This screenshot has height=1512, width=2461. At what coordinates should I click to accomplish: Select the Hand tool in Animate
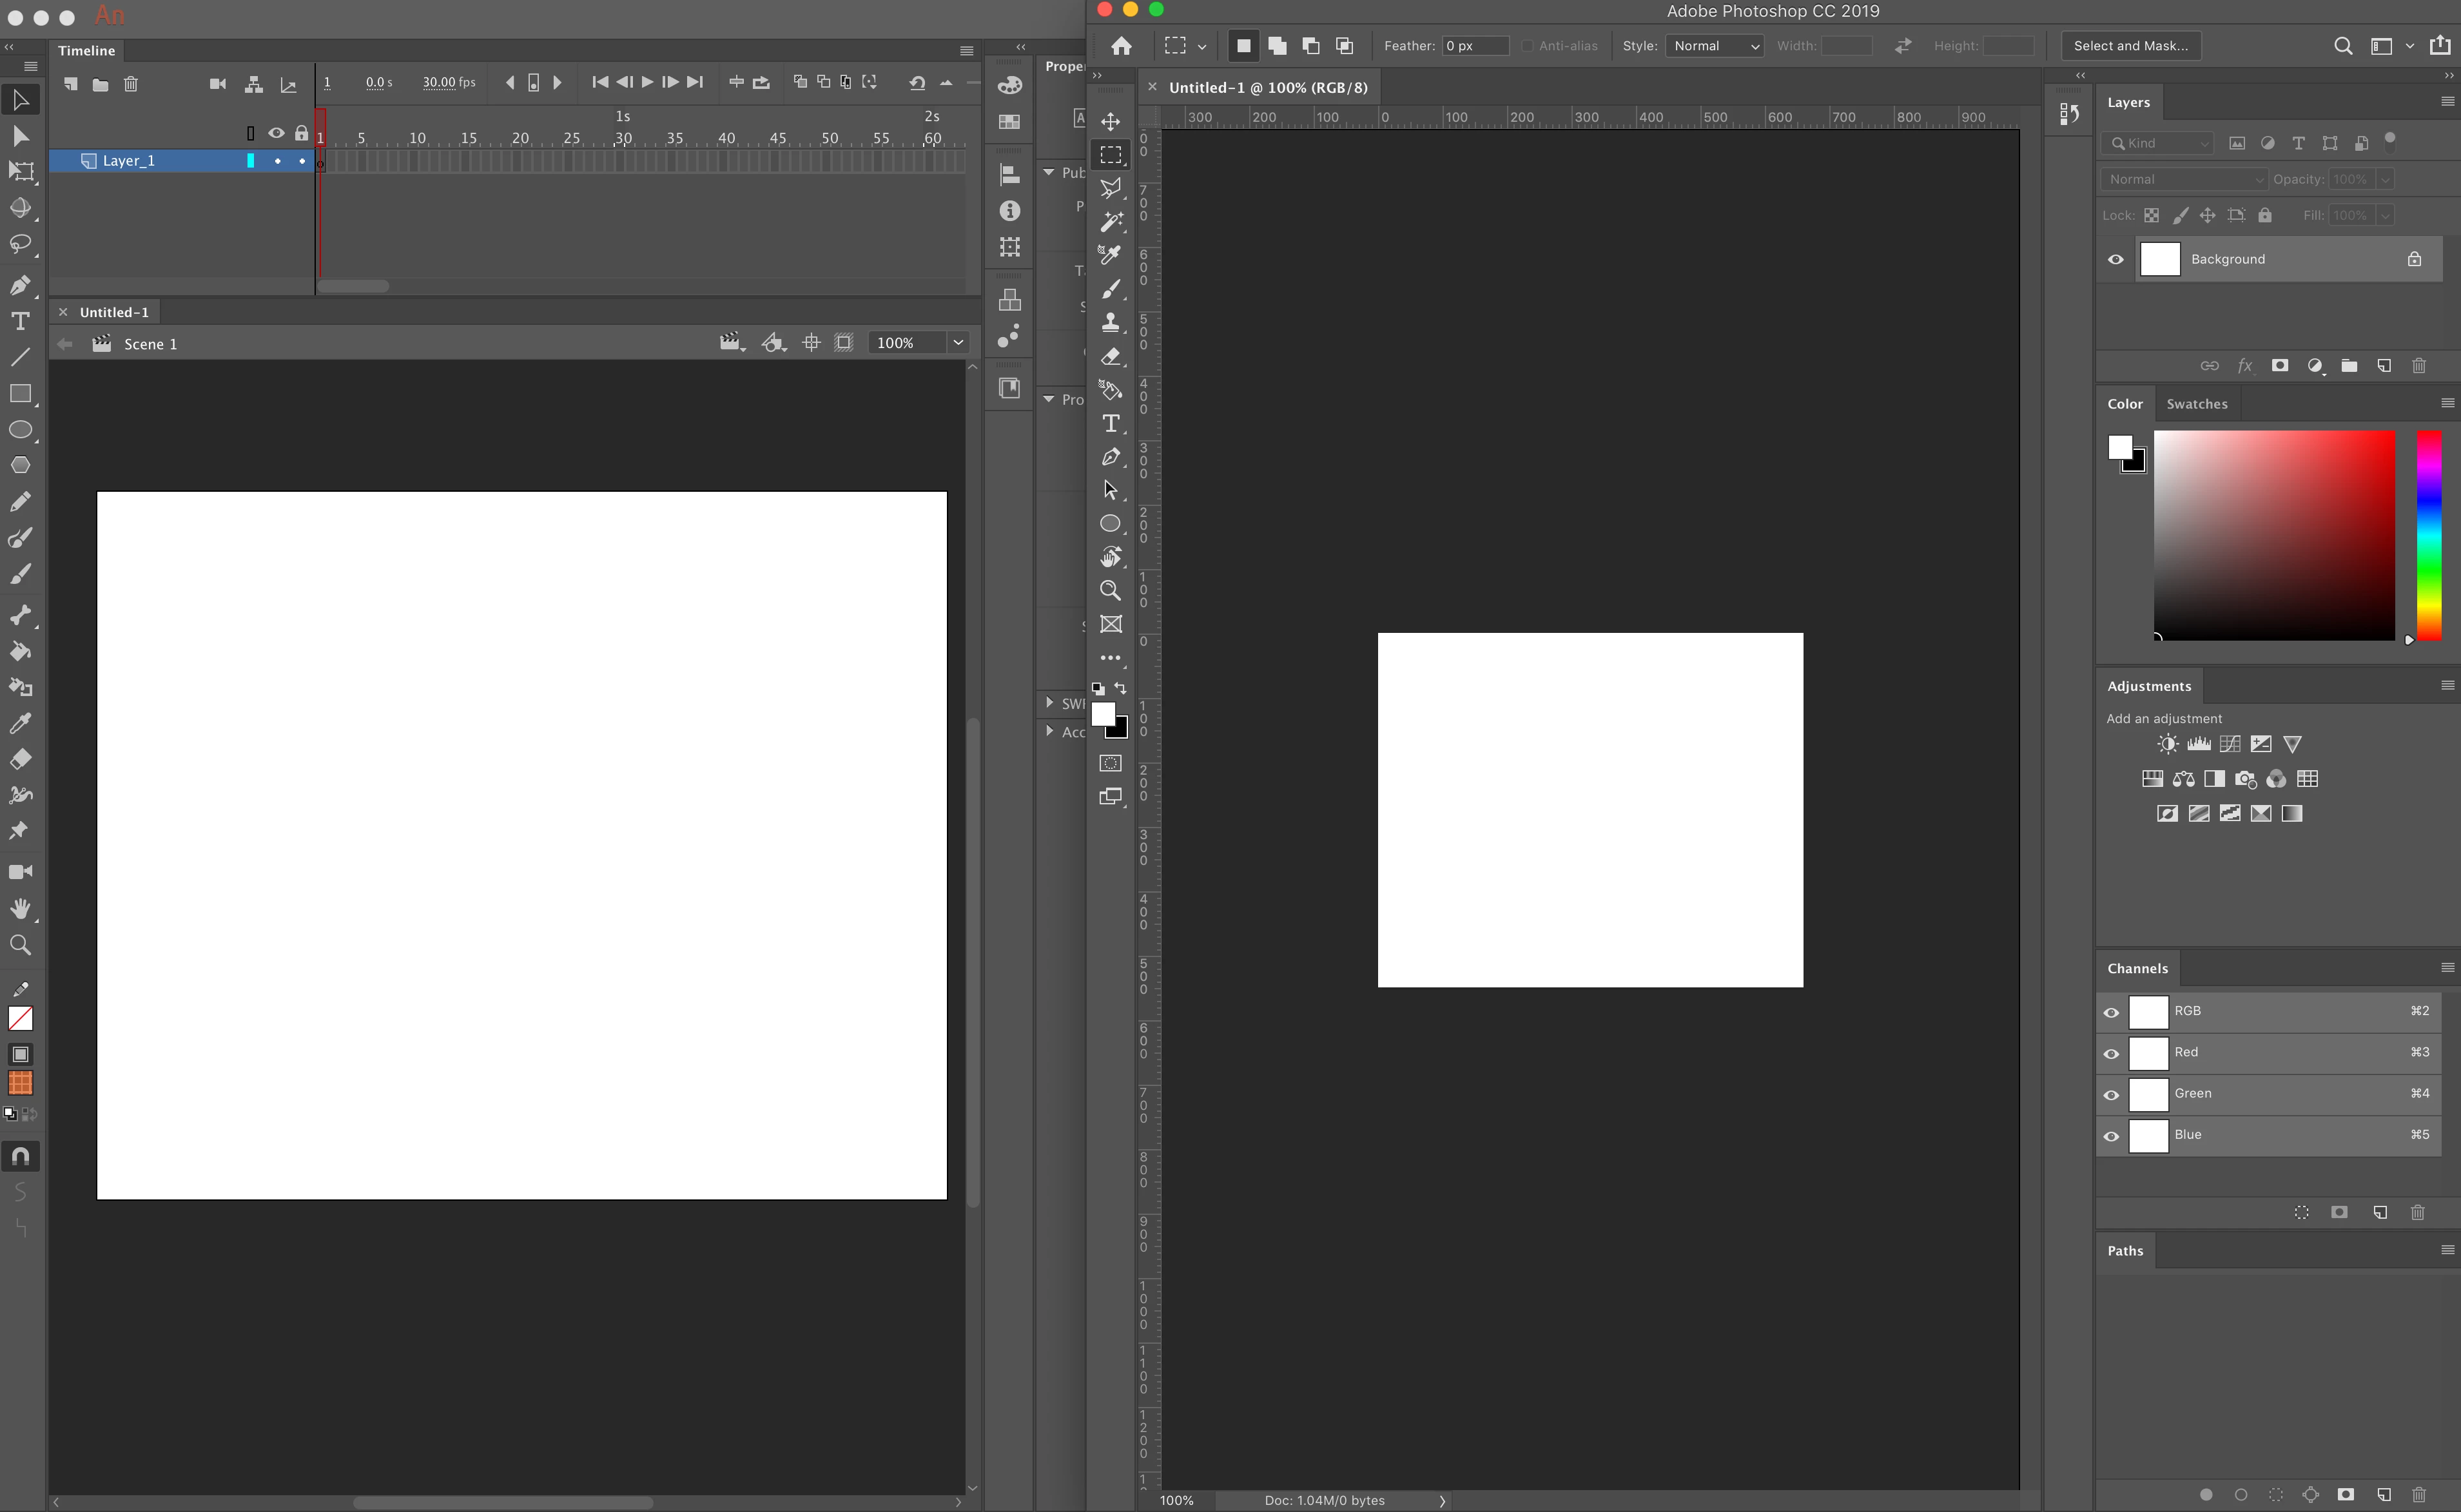tap(20, 908)
